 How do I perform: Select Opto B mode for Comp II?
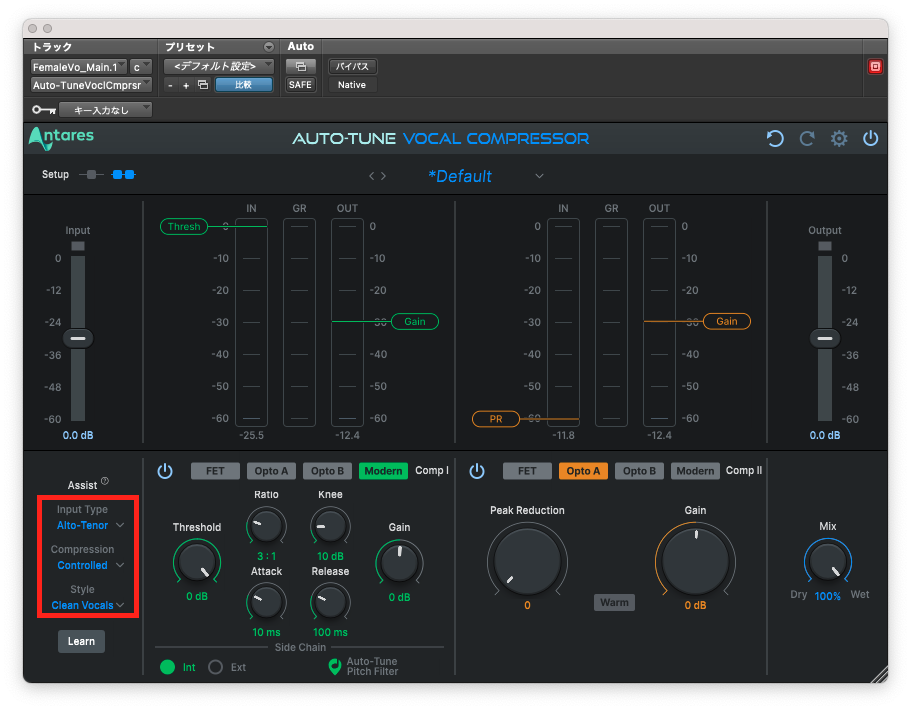[639, 471]
